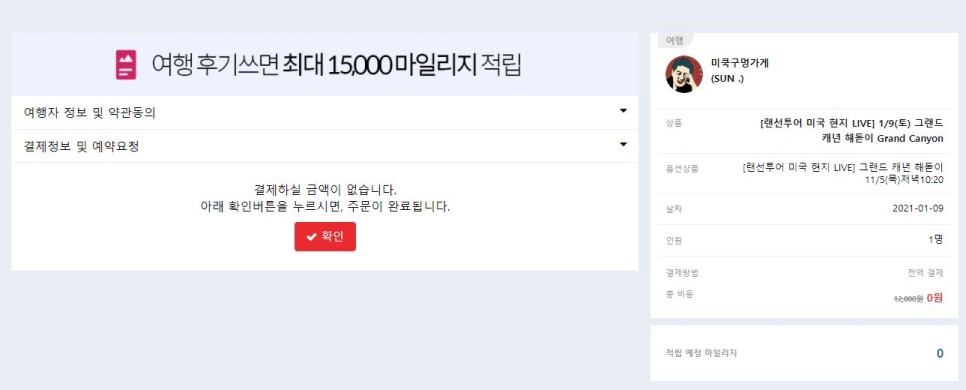Click the 여행 후기쓰면 최대 15,000 마일리지 banner
Screen dimensions: 966x390
tap(325, 65)
